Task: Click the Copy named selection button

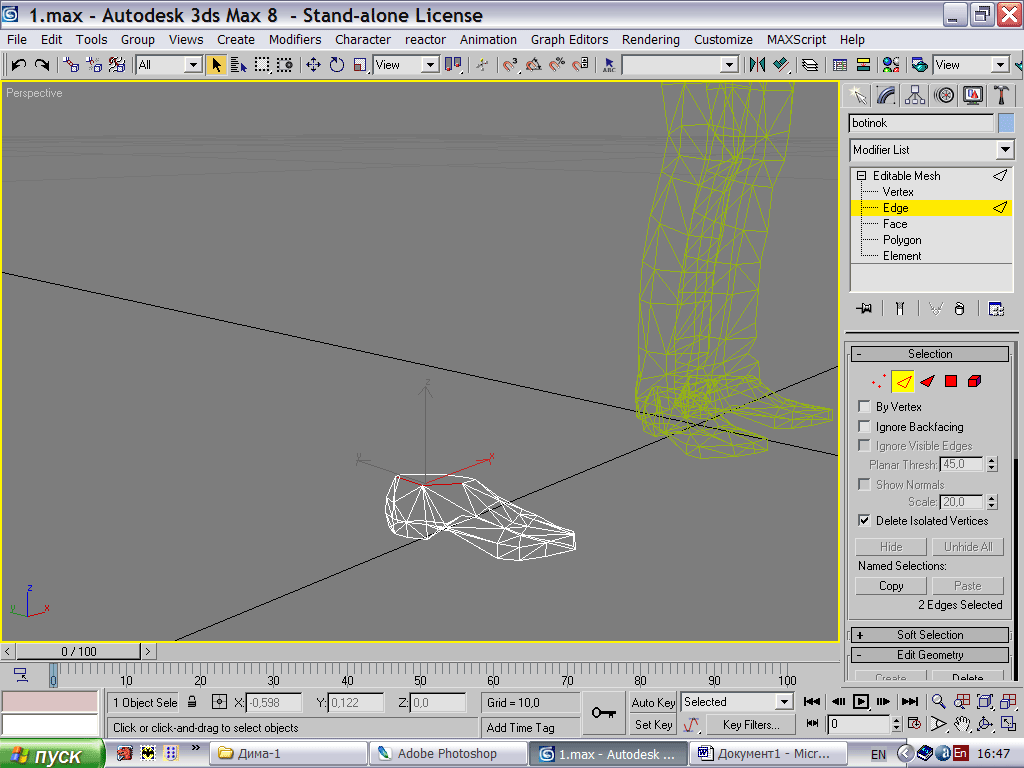Action: [891, 586]
